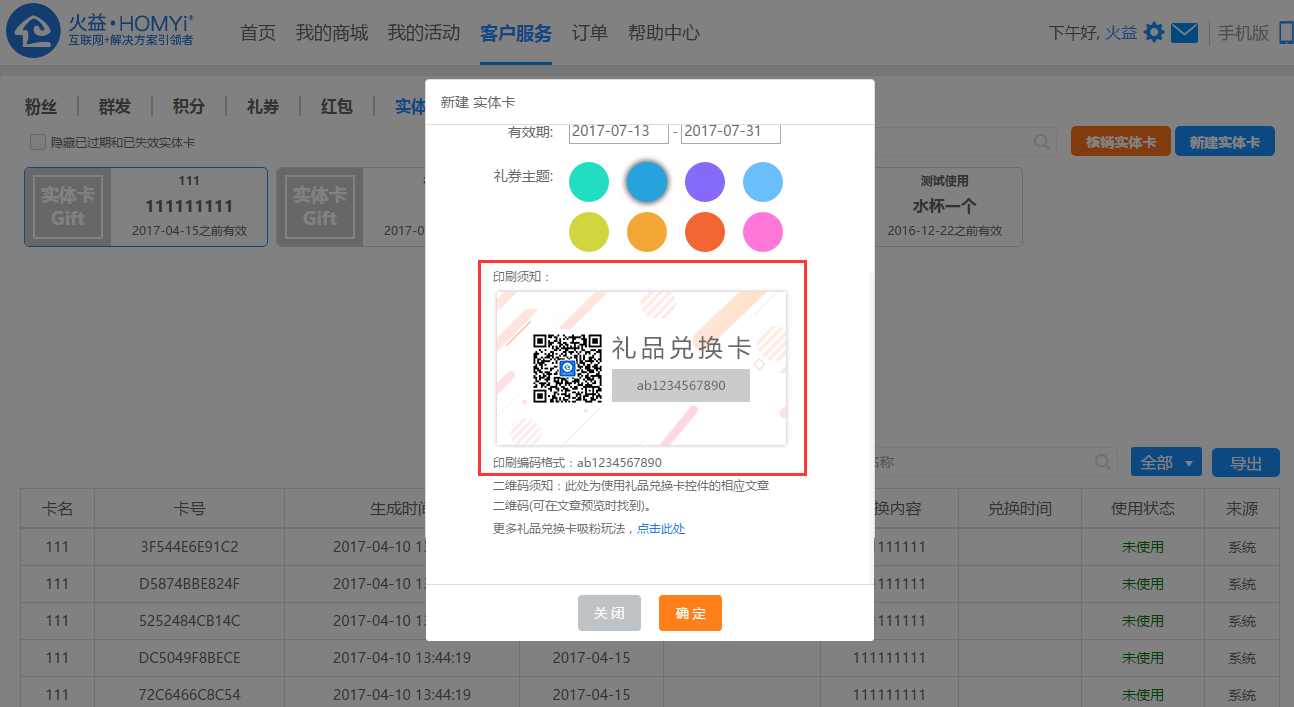1294x707 pixels.
Task: Open 帮助中心 menu
Action: 664,33
